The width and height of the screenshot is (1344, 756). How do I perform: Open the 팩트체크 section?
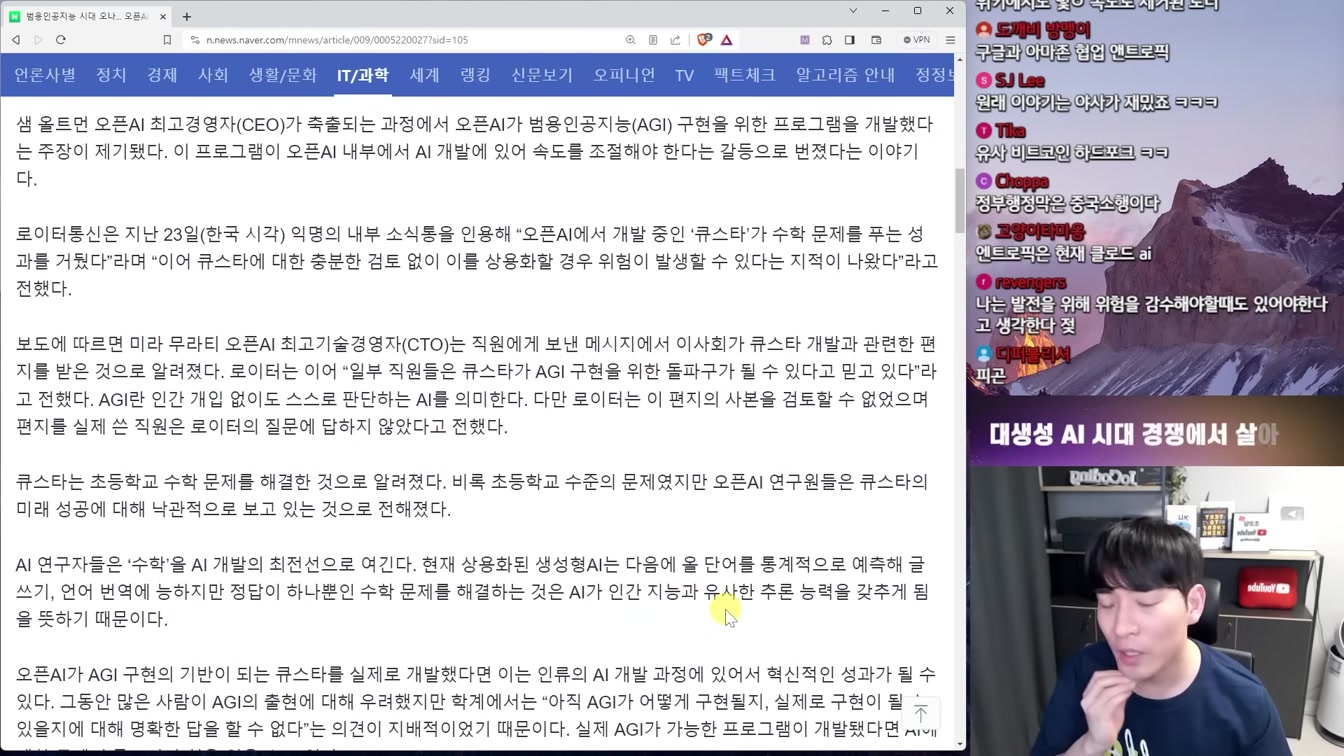pyautogui.click(x=745, y=75)
